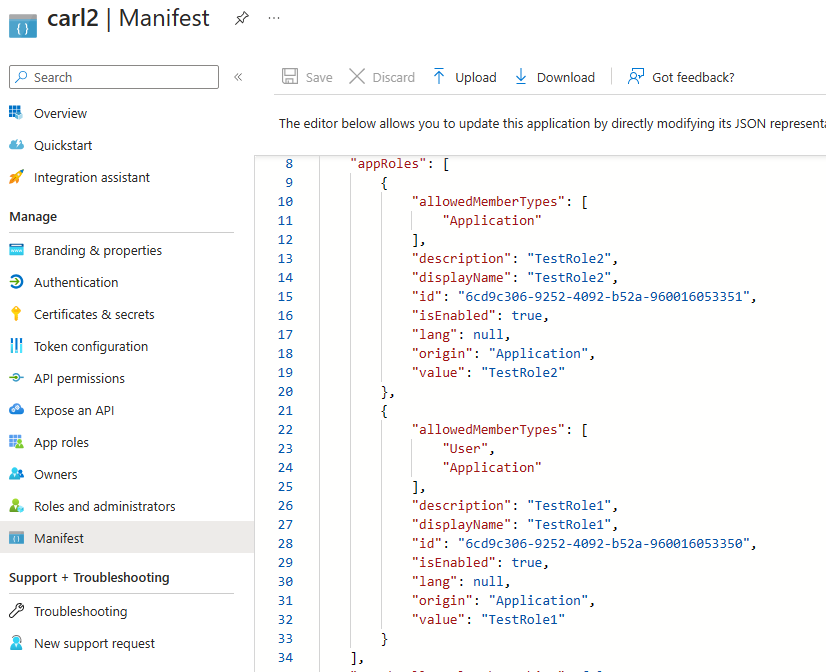The width and height of the screenshot is (826, 672).
Task: Click the Download arrow icon
Action: (521, 77)
